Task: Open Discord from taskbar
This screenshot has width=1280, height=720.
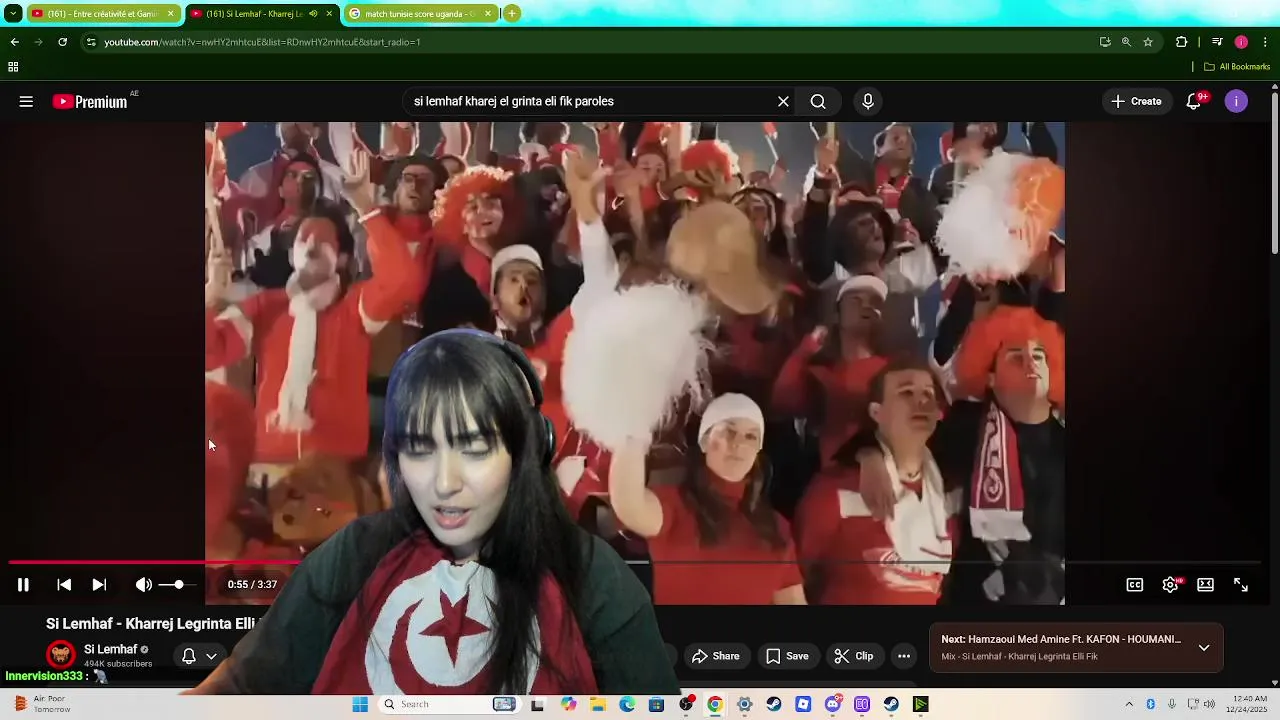Action: 833,705
